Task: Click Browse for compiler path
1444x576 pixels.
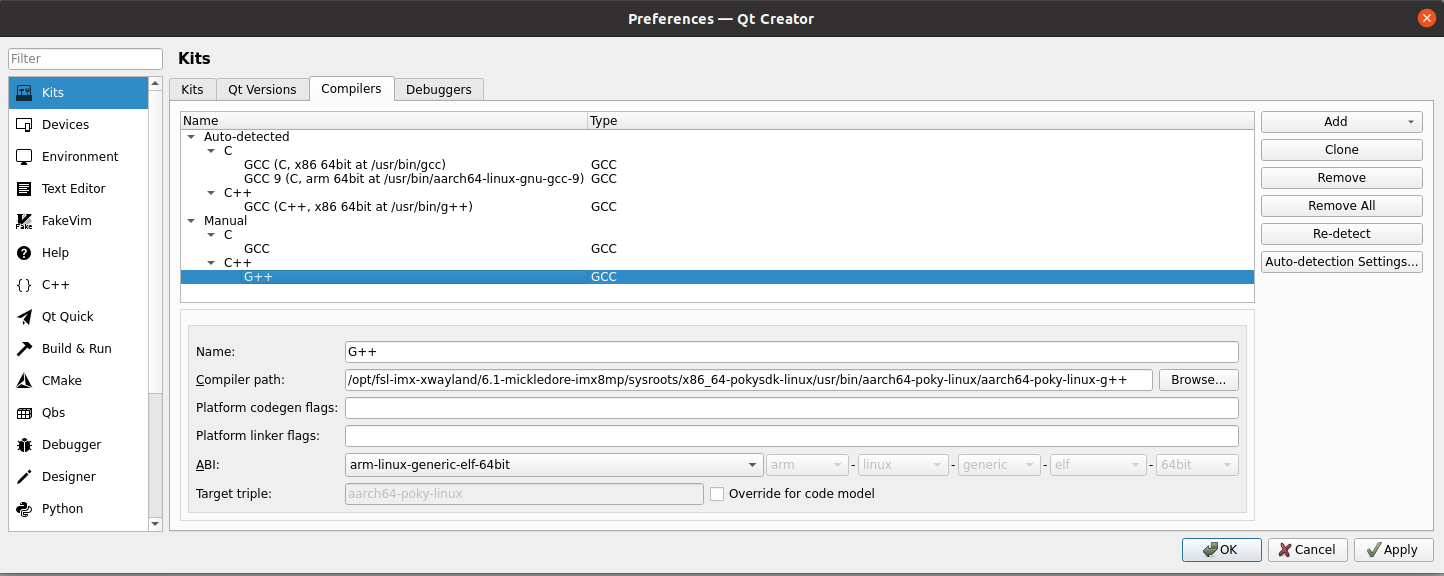Action: click(1199, 380)
